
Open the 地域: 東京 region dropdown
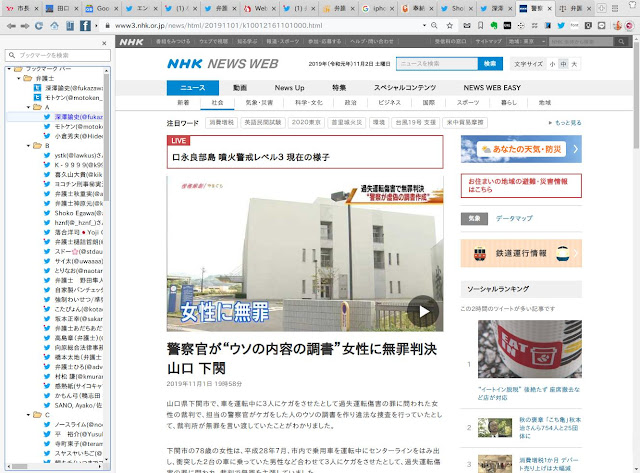tap(526, 42)
